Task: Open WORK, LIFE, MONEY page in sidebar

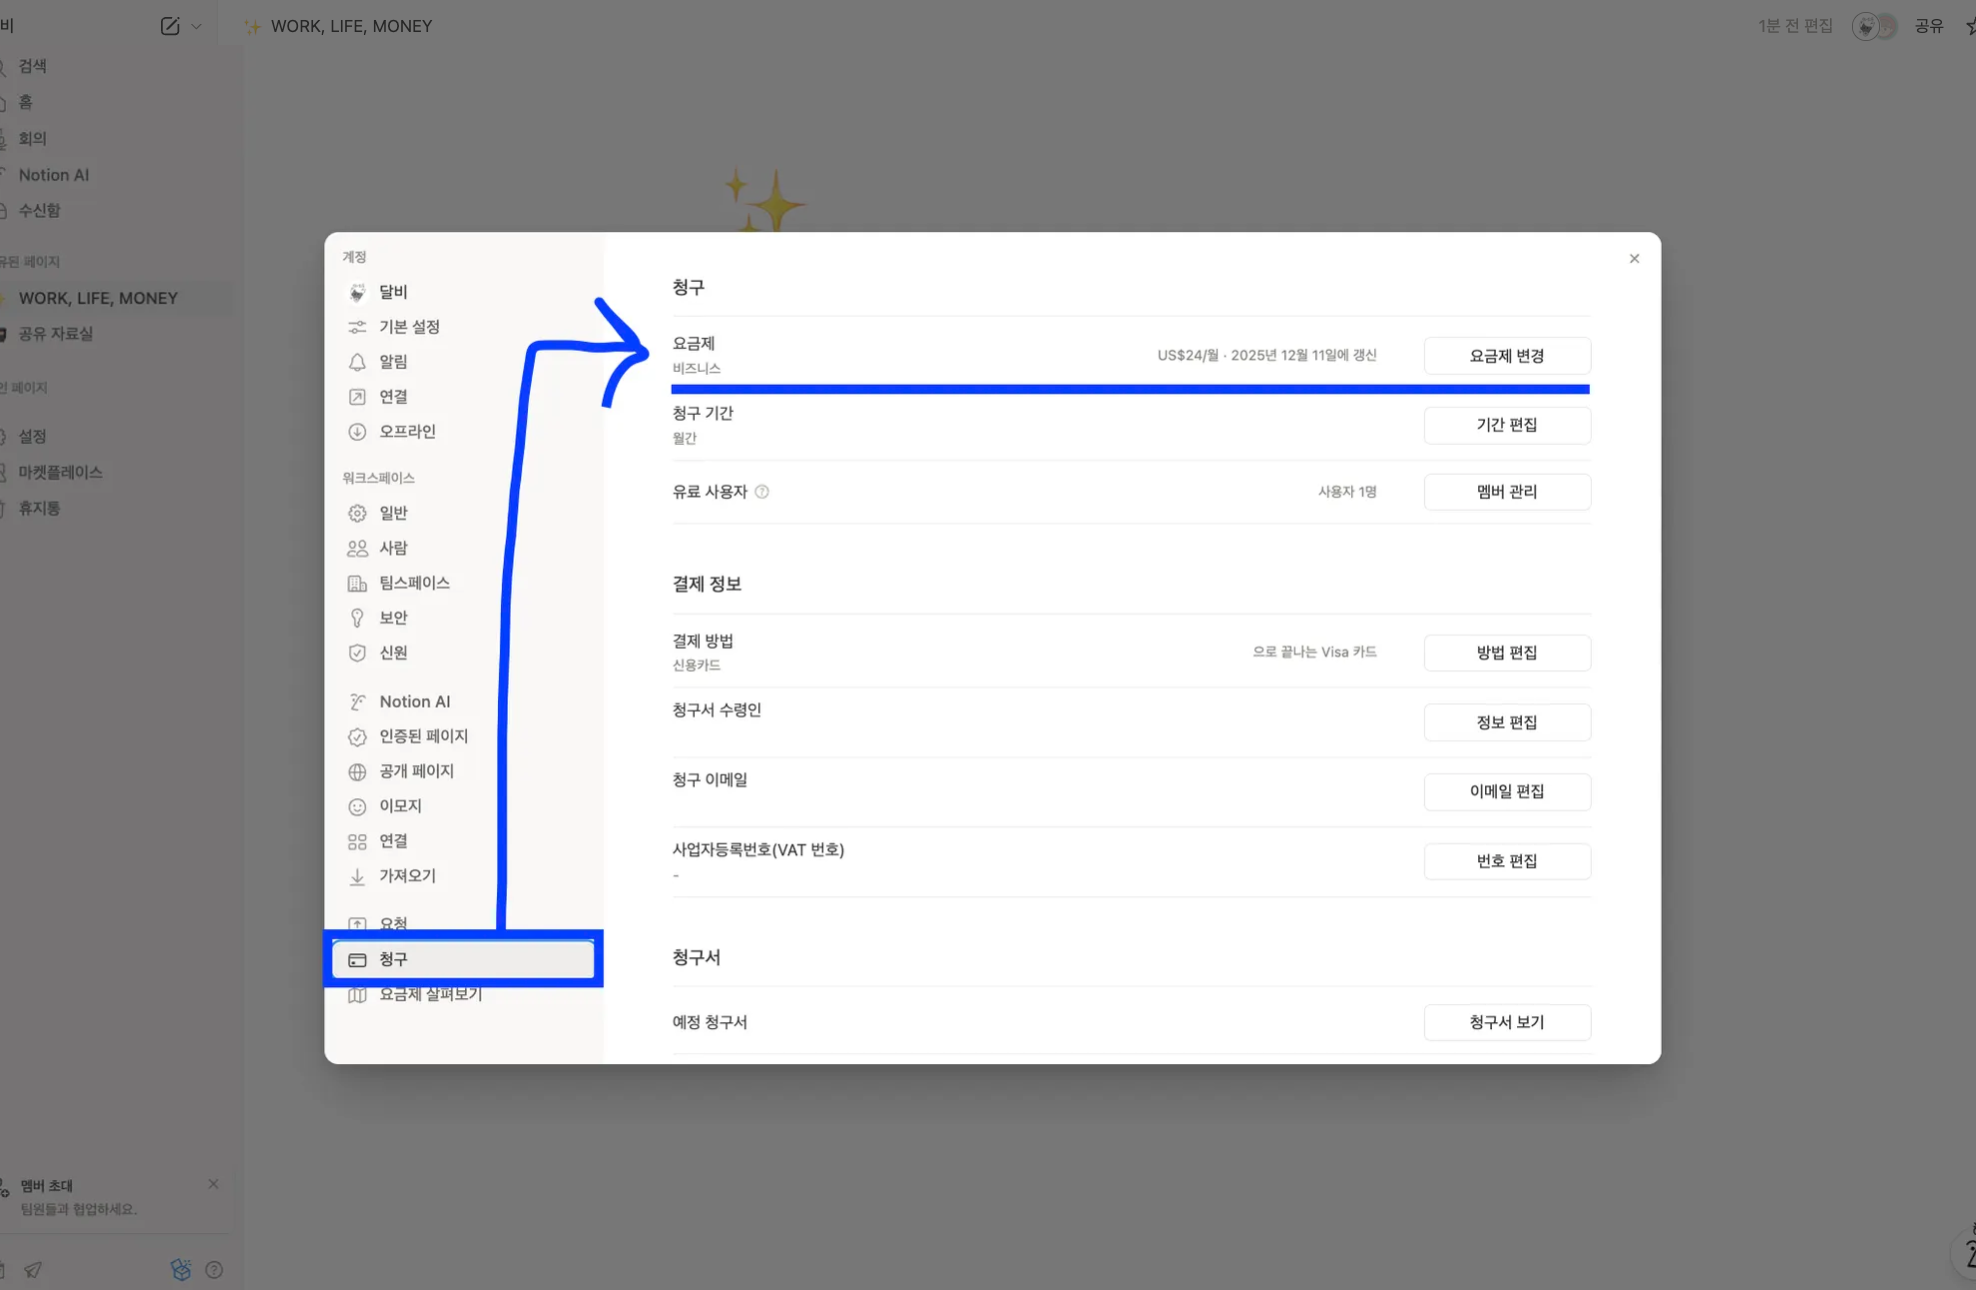Action: tap(98, 298)
